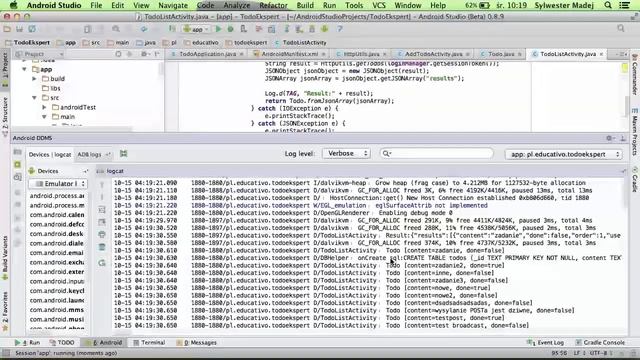640x360 pixels.
Task: Run the app with the green play icon
Action: click(218, 29)
